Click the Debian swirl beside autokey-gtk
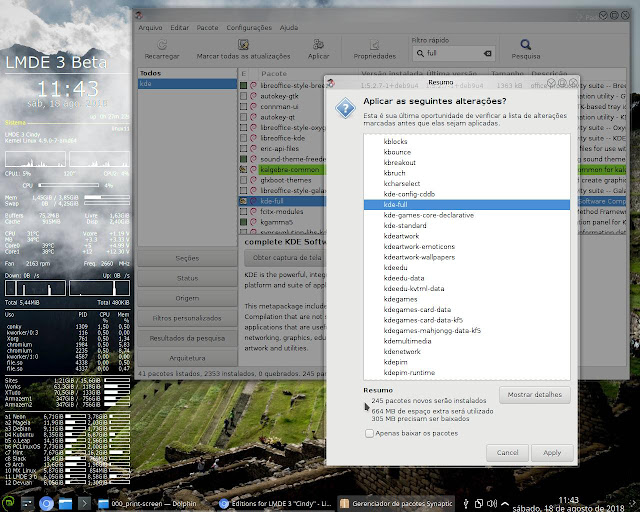The width and height of the screenshot is (640, 512). pos(253,96)
